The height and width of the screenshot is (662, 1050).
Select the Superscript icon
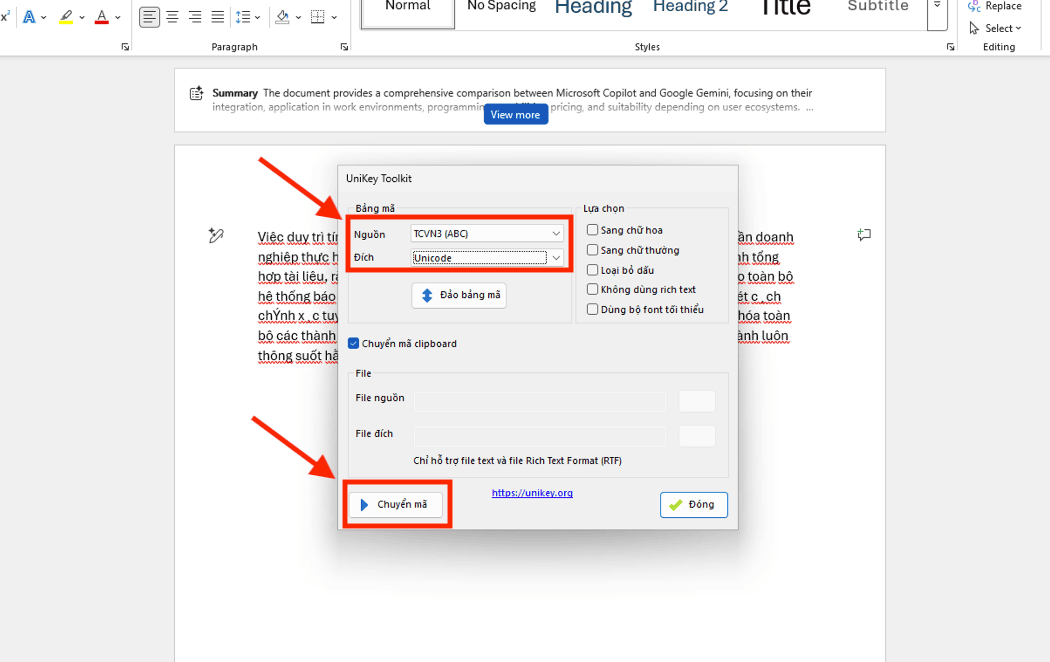pyautogui.click(x=6, y=15)
